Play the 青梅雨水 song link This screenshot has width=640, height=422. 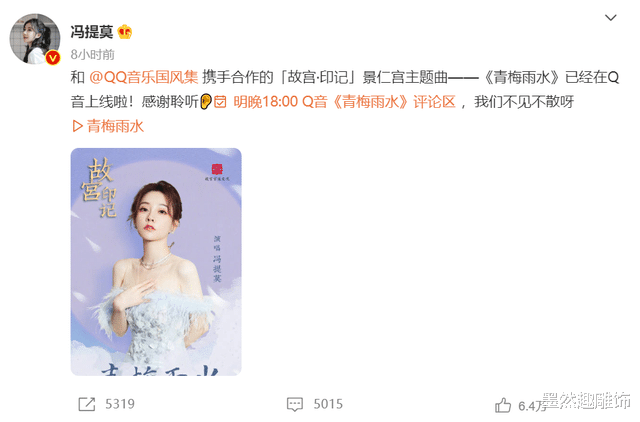pyautogui.click(x=108, y=126)
